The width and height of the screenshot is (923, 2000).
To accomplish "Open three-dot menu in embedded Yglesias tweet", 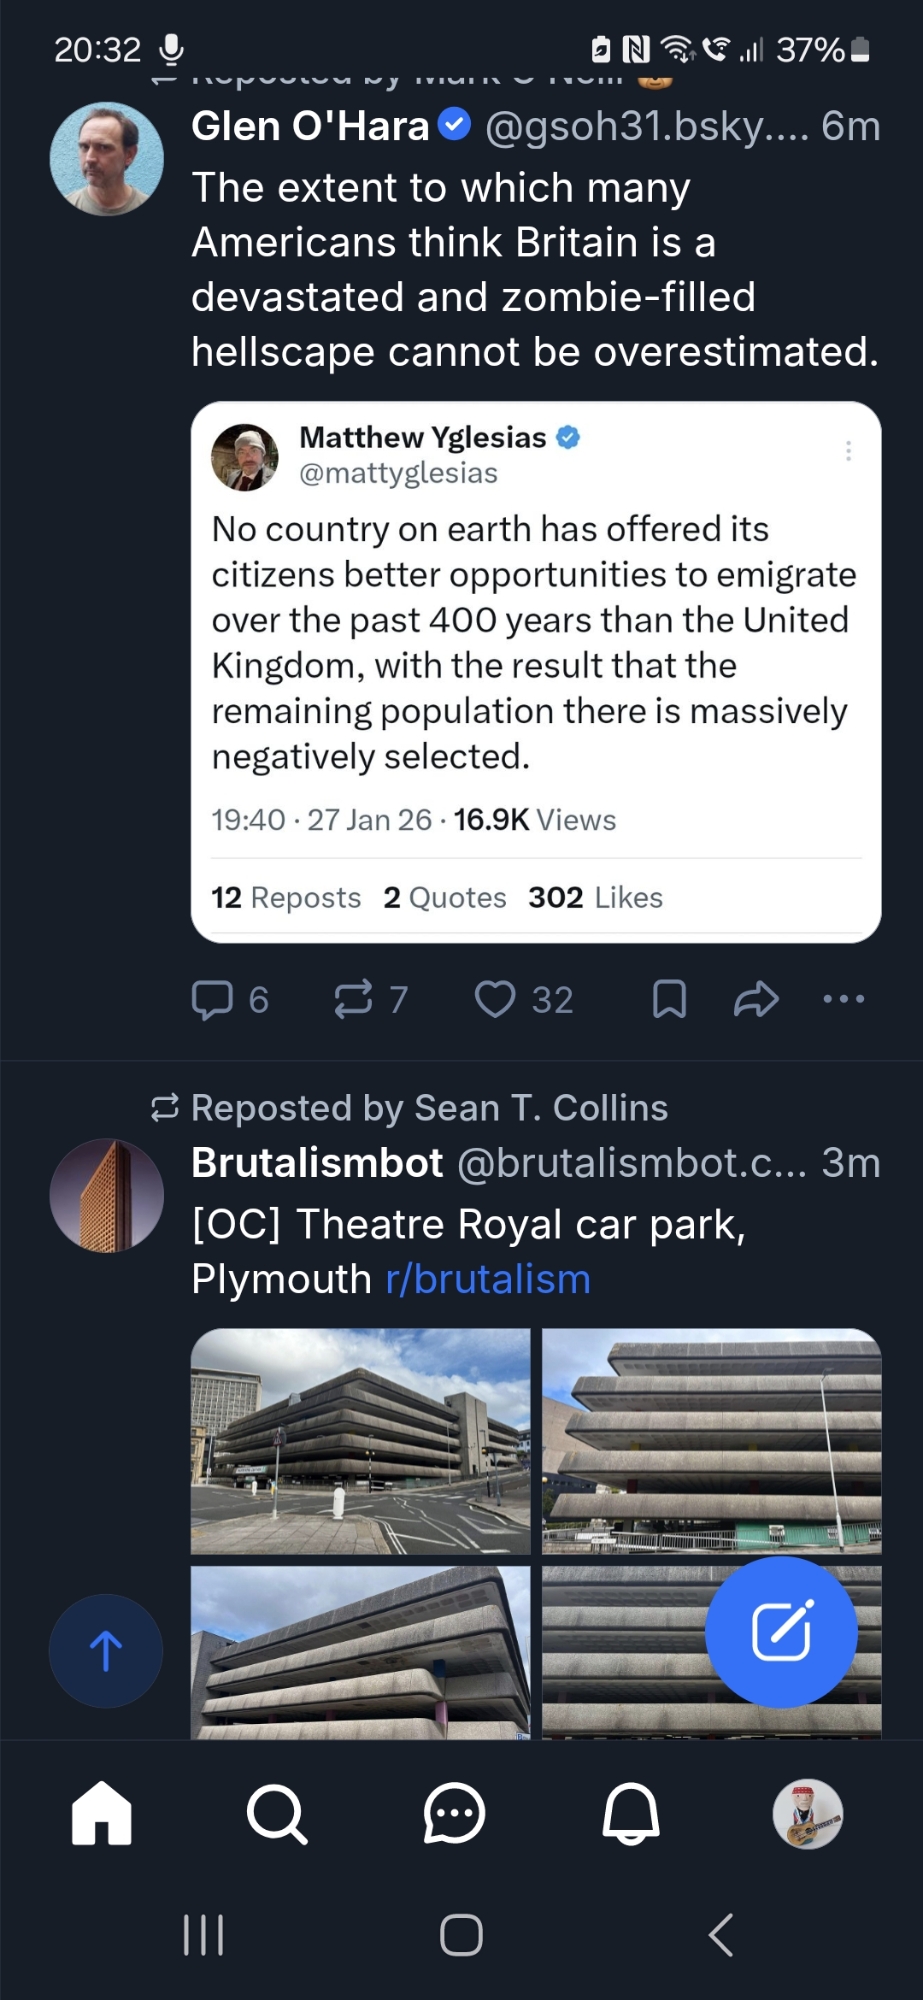I will (848, 451).
